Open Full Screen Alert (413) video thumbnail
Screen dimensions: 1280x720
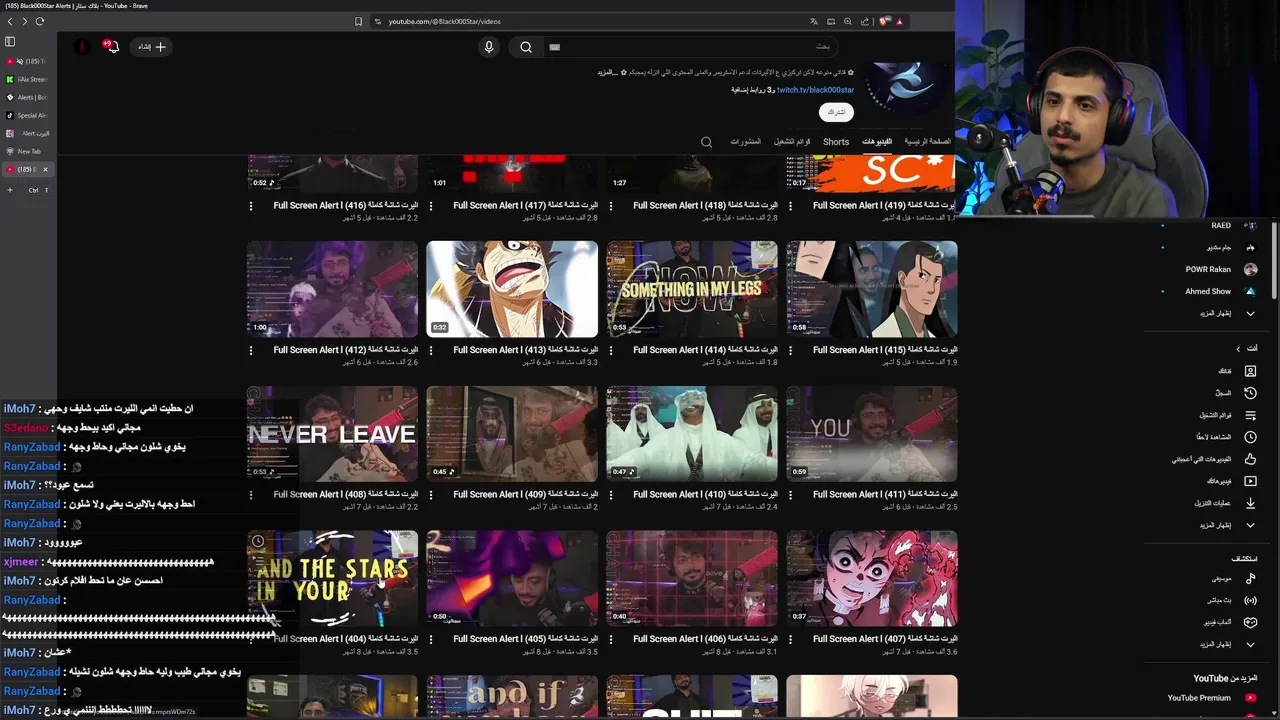(512, 289)
